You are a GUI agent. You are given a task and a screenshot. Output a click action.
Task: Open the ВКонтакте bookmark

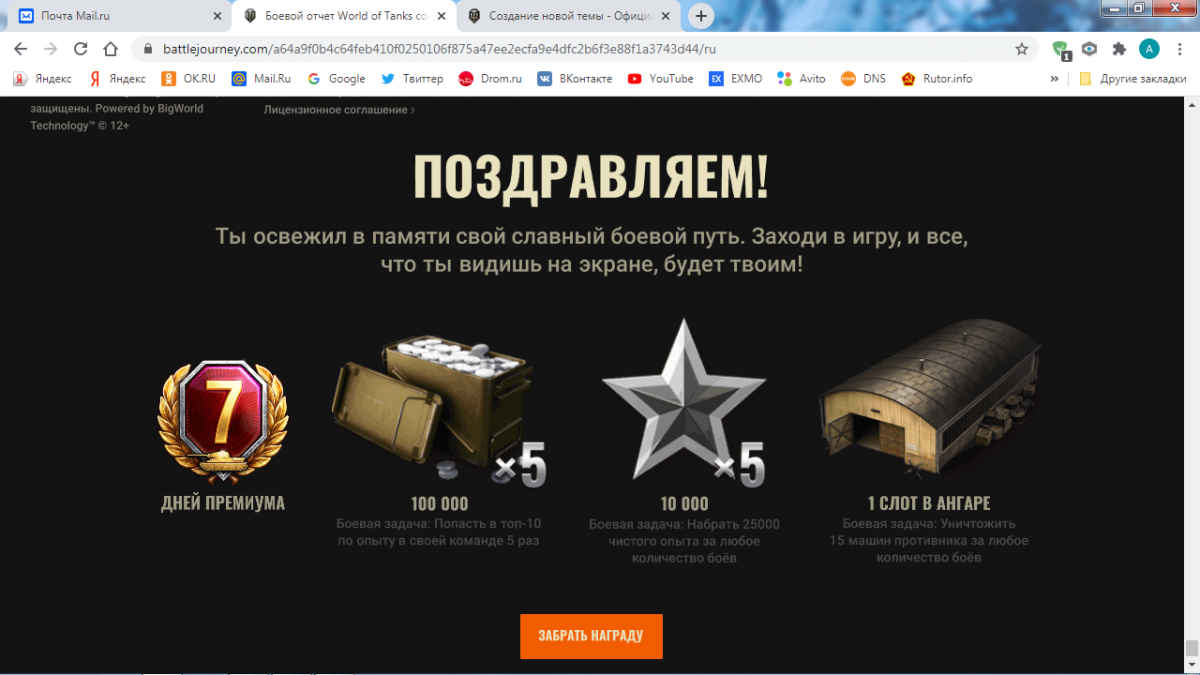pos(575,78)
